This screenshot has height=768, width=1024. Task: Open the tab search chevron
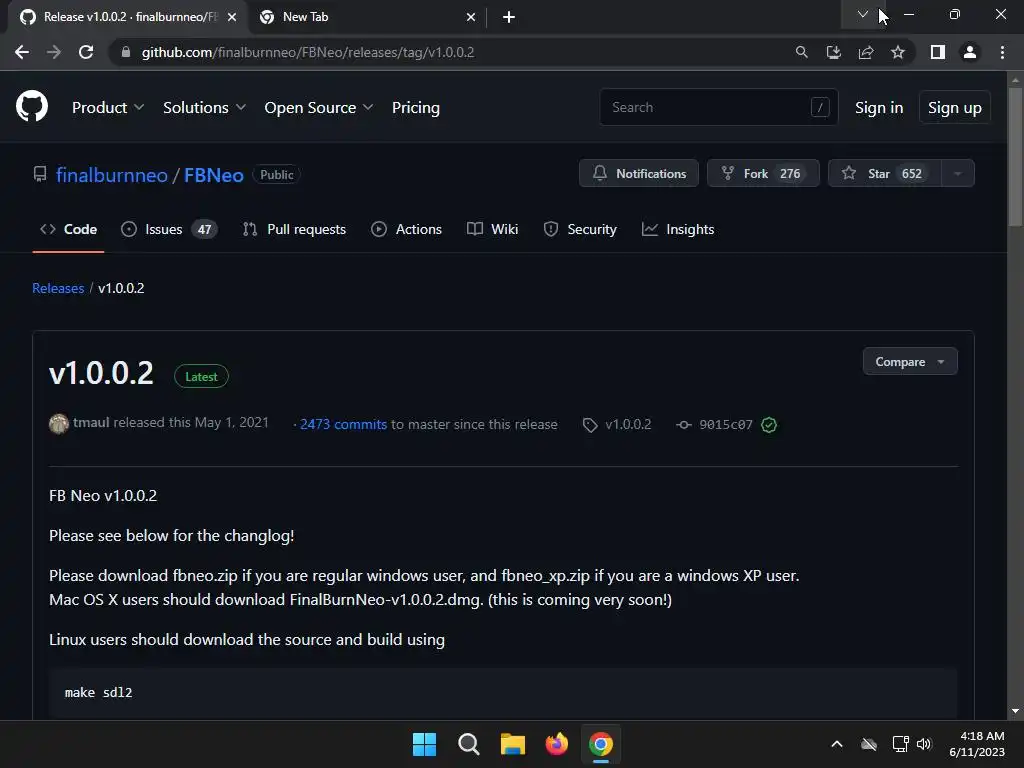[863, 14]
